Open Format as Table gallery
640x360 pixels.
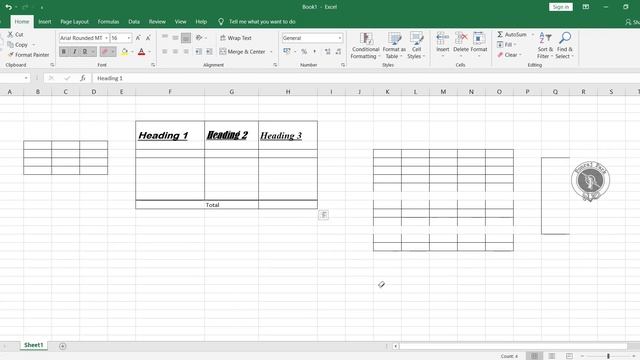(x=394, y=45)
